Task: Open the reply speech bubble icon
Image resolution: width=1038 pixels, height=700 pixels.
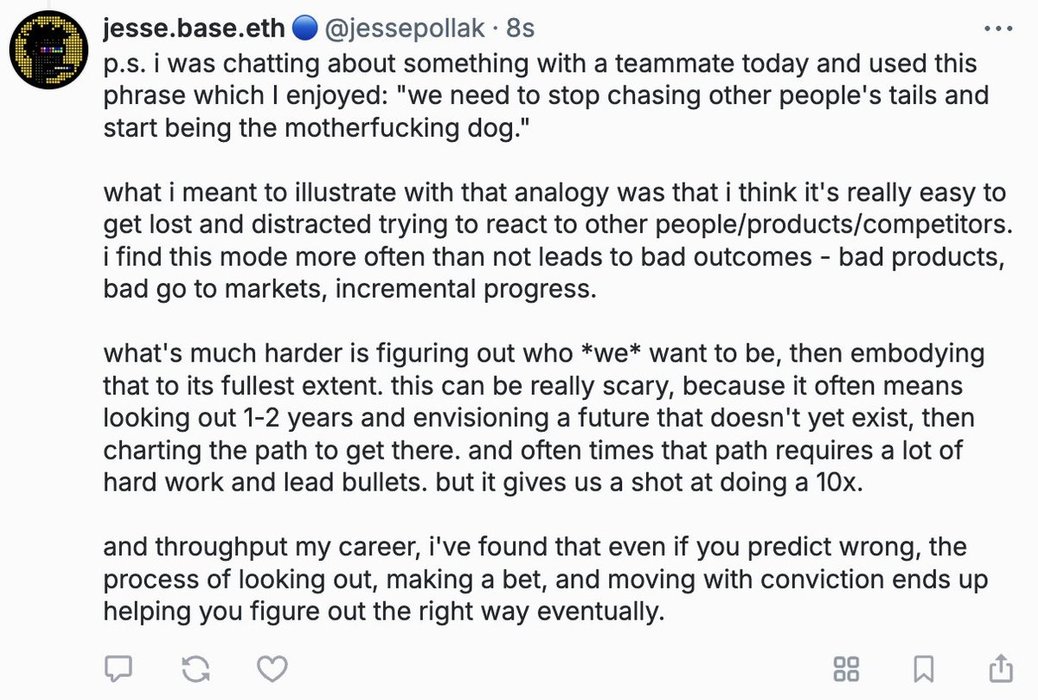Action: 118,668
